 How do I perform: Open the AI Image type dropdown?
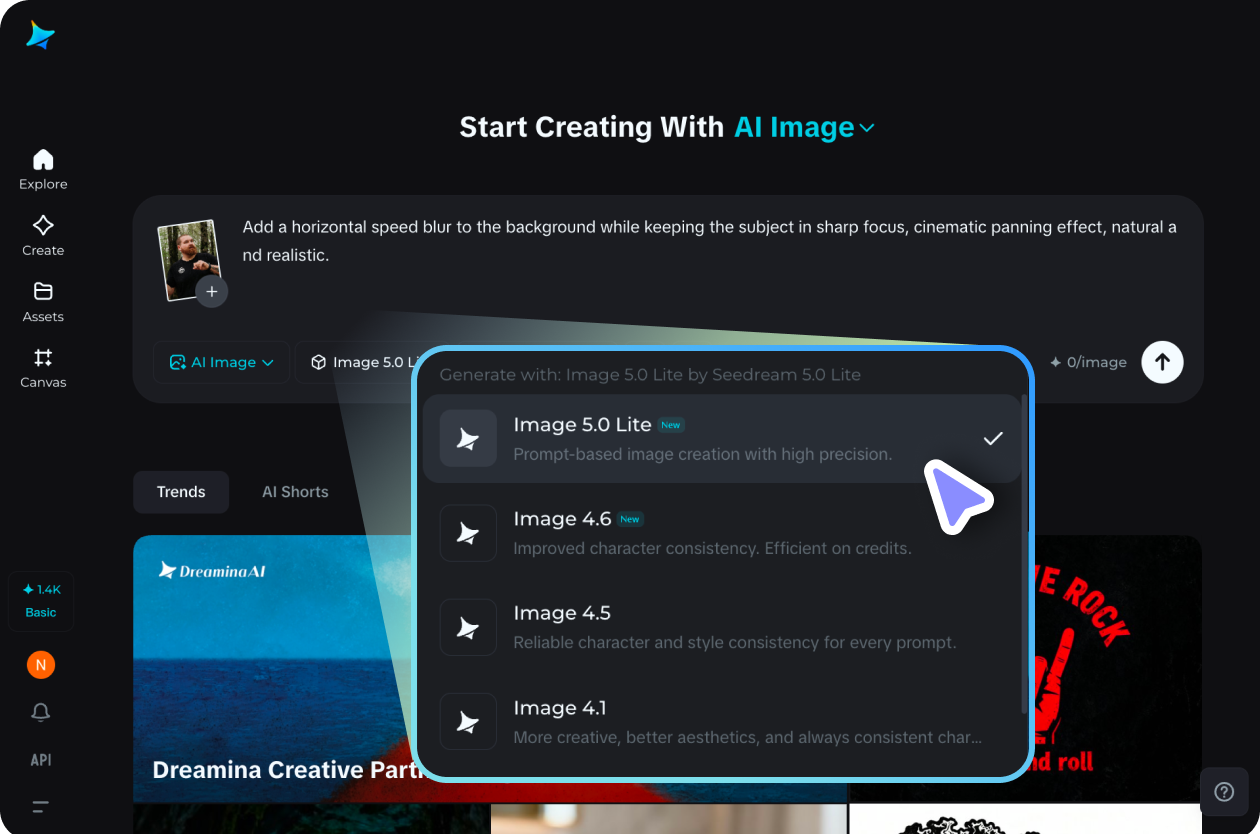point(222,362)
